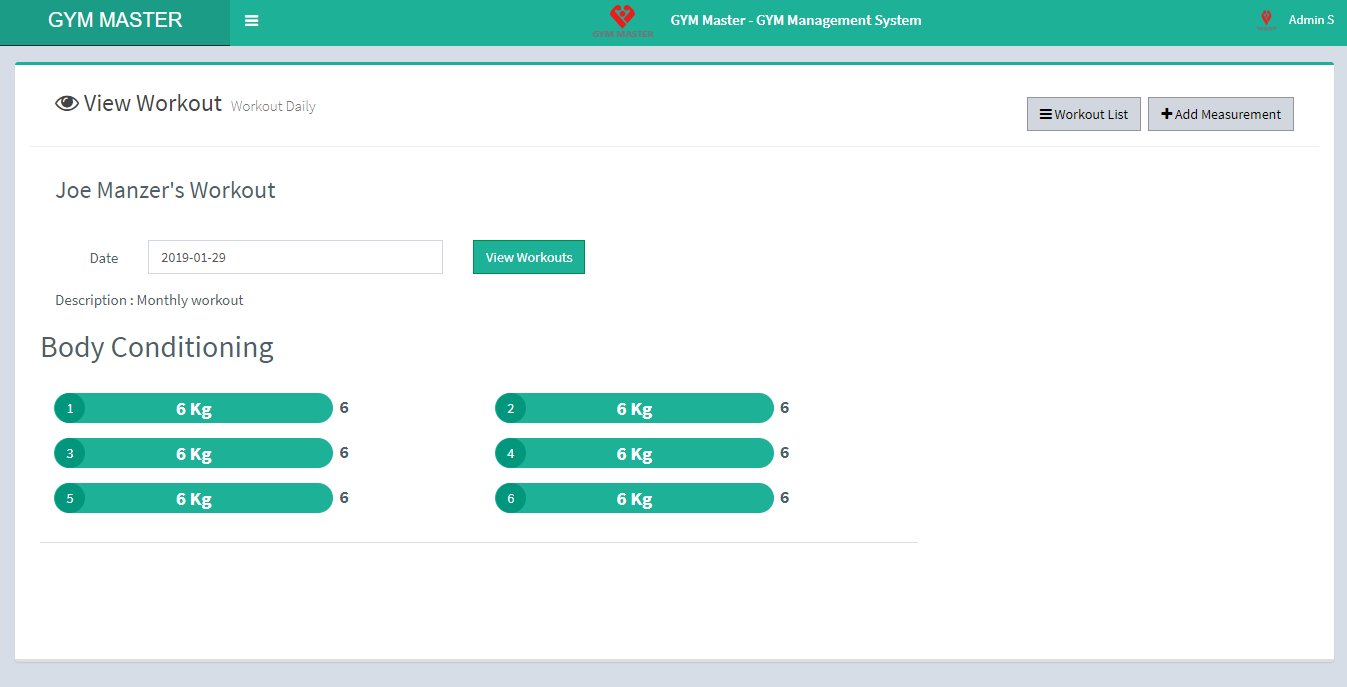Click the plus icon in Add Measurement
This screenshot has height=687, width=1347.
(x=1166, y=115)
